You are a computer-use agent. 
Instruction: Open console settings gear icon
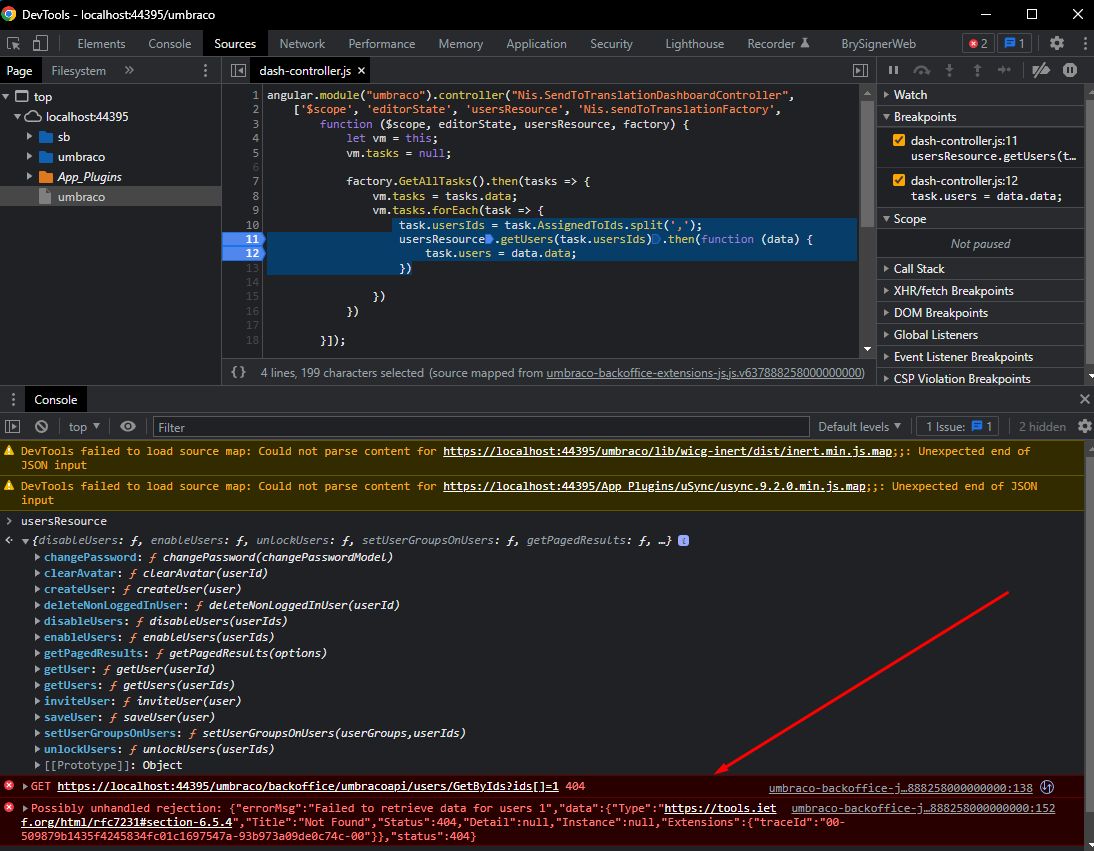point(1084,426)
